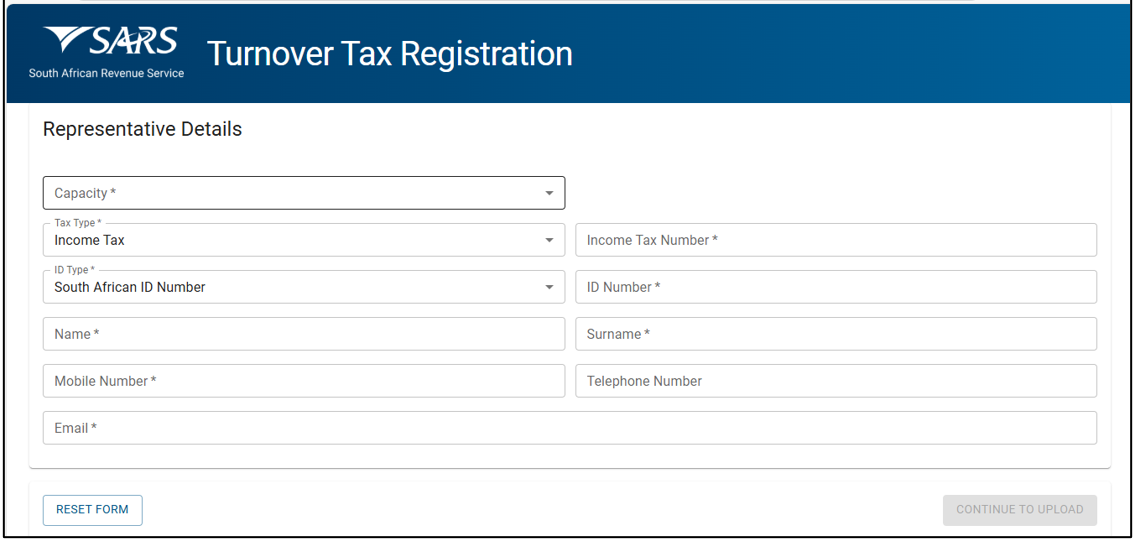
Task: Click the small 'ID Type' floating label
Action: [x=75, y=270]
